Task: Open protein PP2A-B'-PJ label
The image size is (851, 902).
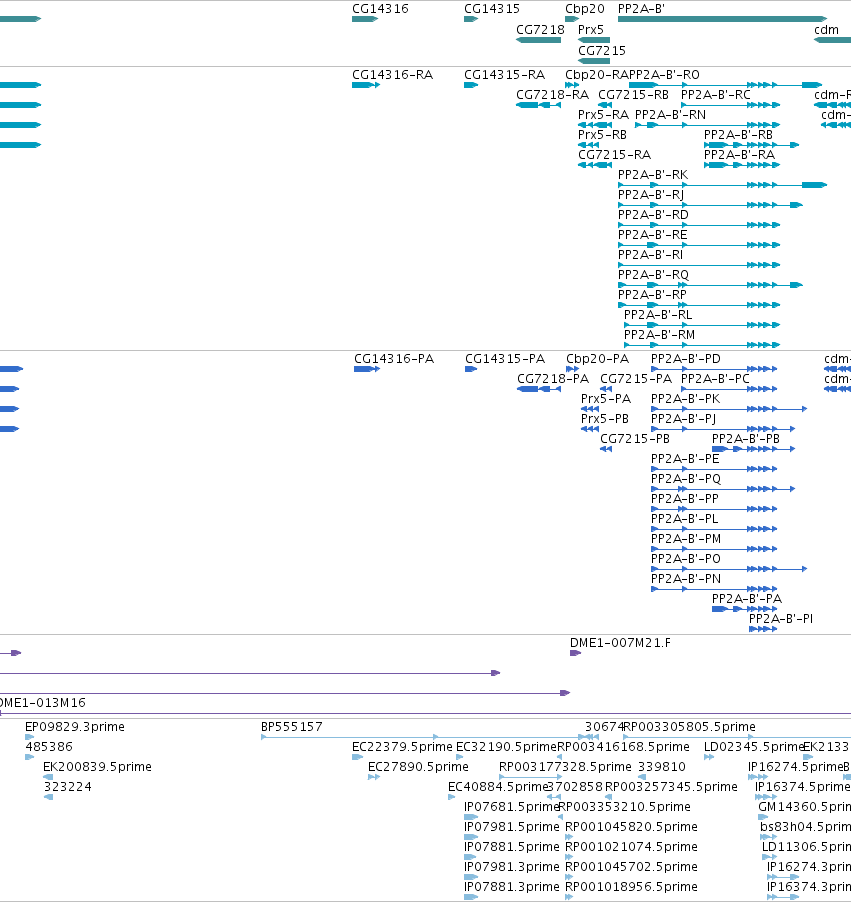Action: click(684, 419)
